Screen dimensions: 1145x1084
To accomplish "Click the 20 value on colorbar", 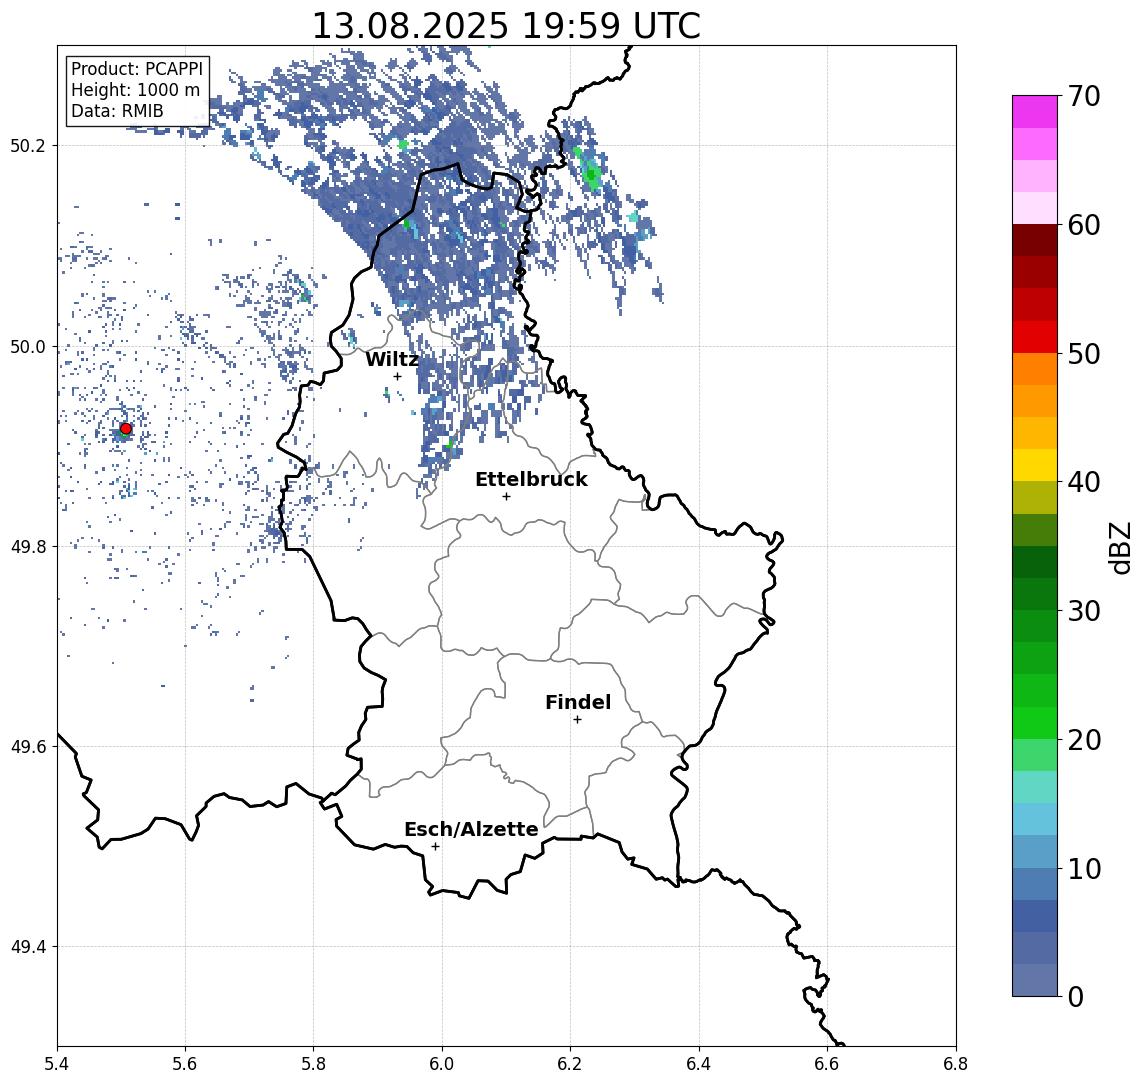I will point(1083,739).
